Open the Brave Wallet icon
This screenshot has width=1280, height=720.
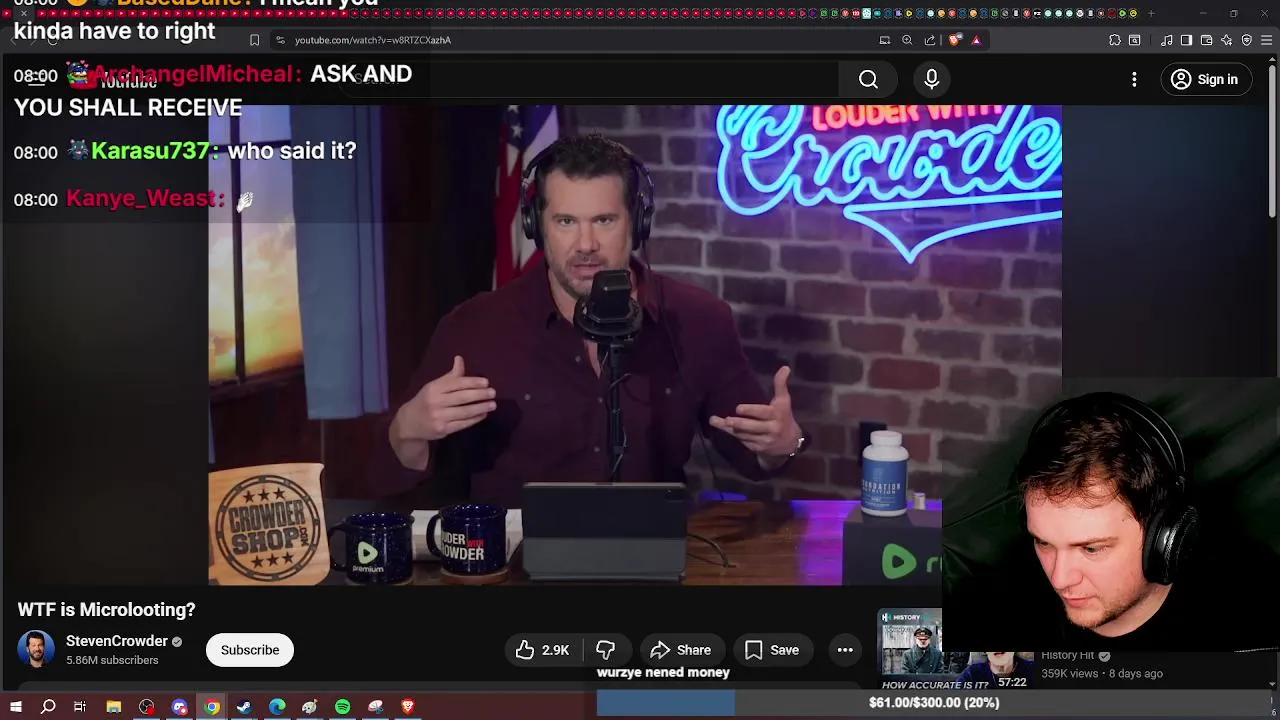tap(1207, 40)
